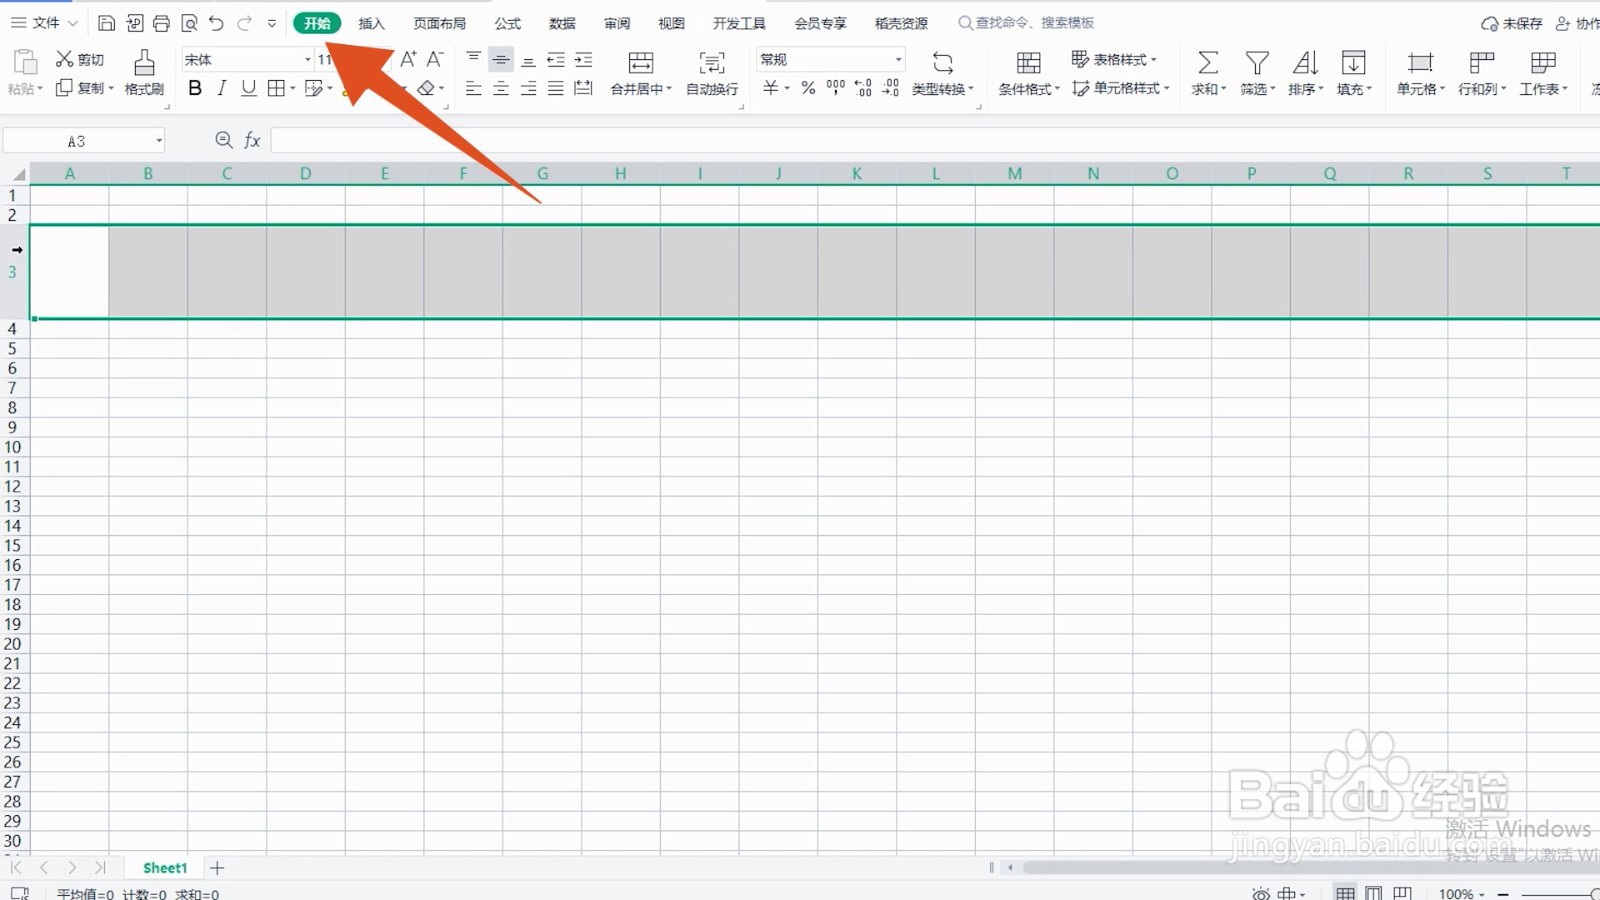This screenshot has height=900, width=1600.
Task: Click the Format Painter (格式刷) brush icon
Action: (144, 62)
